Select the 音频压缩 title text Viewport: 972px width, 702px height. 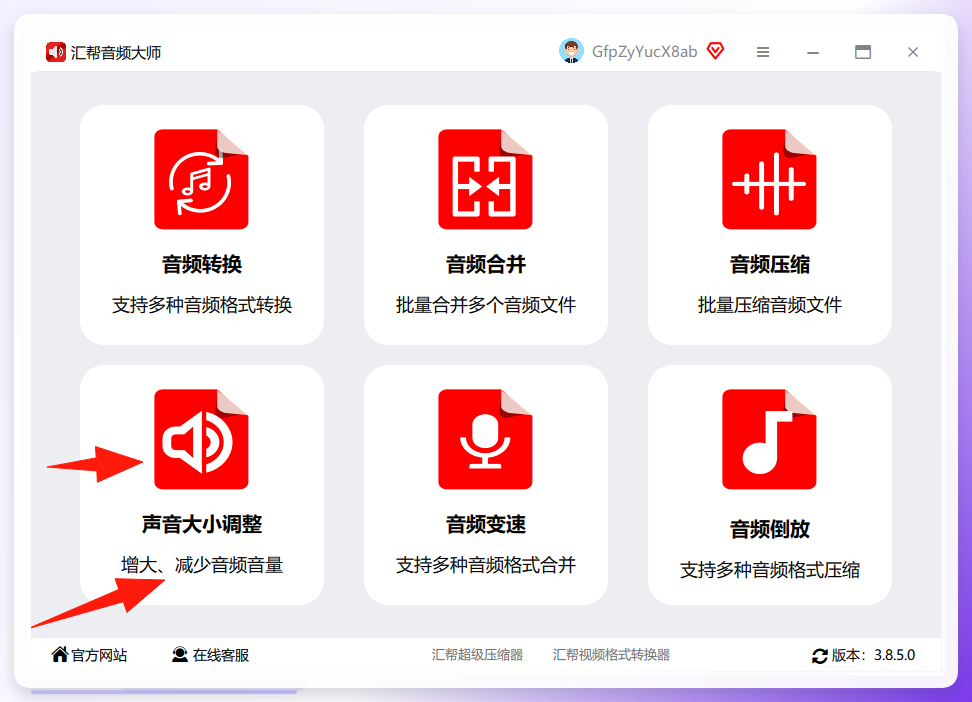coord(769,265)
